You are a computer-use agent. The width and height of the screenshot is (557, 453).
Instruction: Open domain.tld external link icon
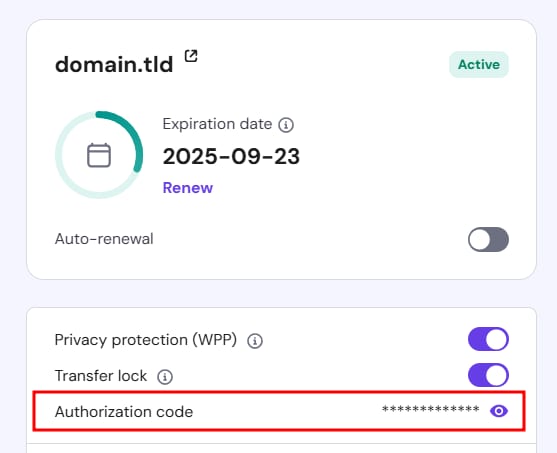191,56
